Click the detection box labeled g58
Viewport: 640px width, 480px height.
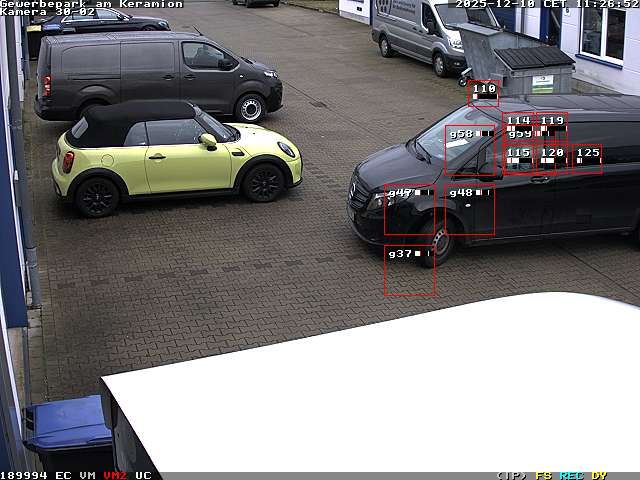[470, 150]
